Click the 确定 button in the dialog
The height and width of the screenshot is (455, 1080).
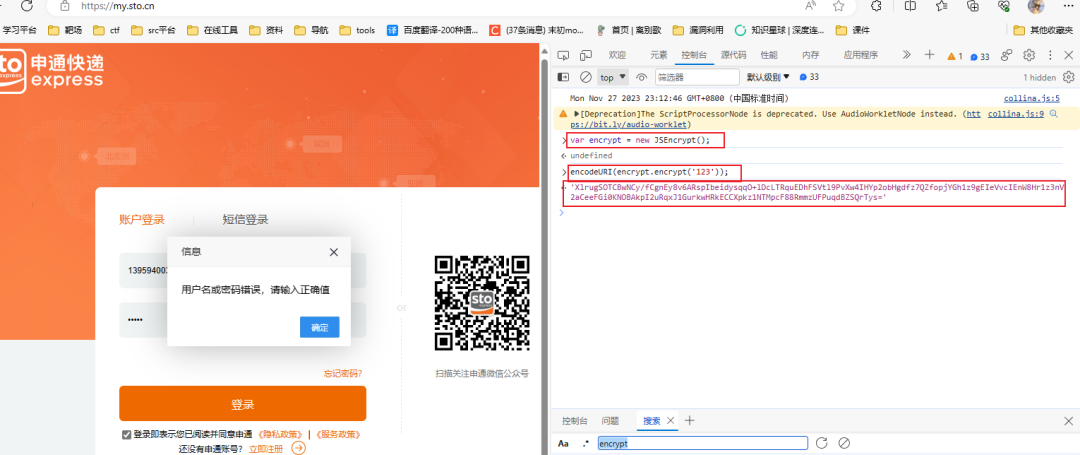point(320,328)
